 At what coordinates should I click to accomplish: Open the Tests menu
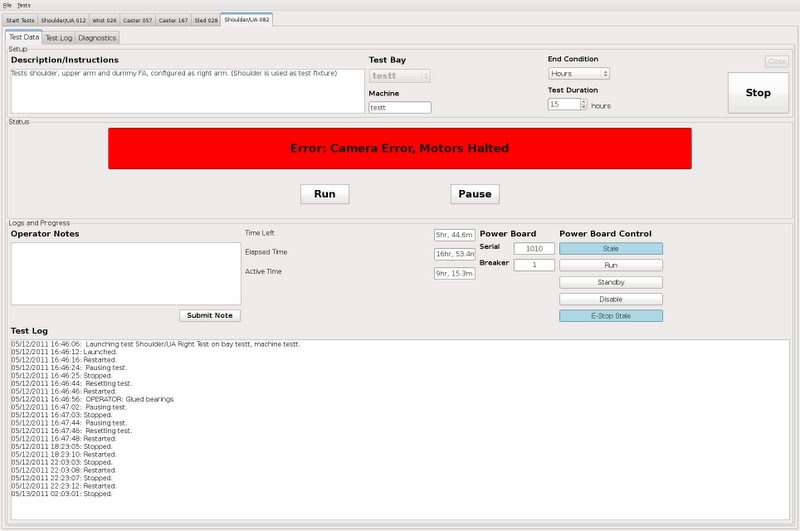point(24,5)
